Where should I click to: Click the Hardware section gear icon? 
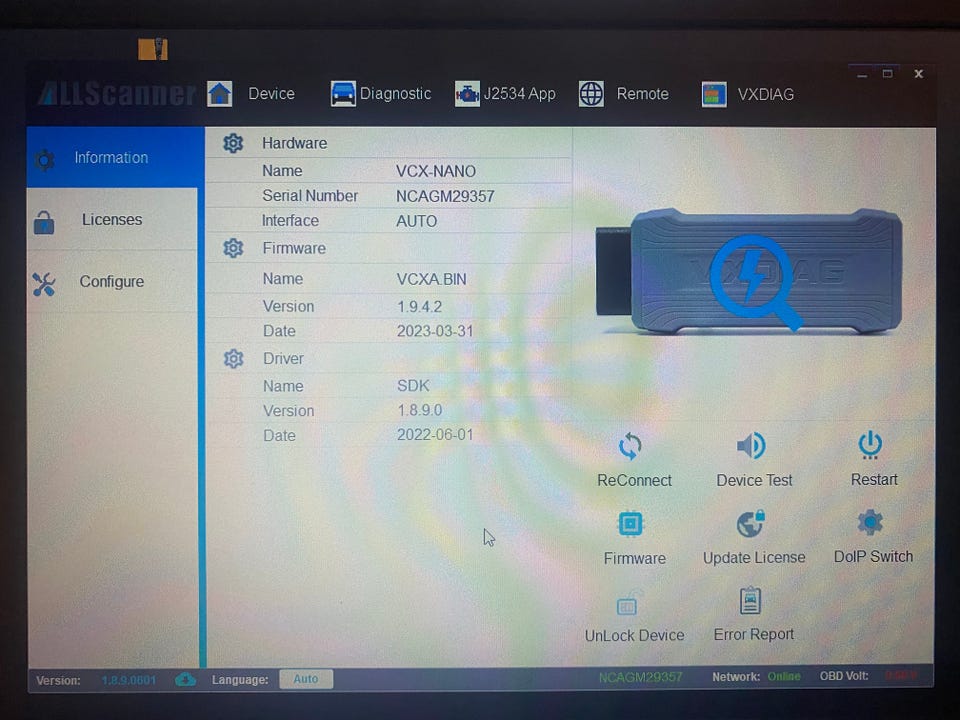click(233, 143)
